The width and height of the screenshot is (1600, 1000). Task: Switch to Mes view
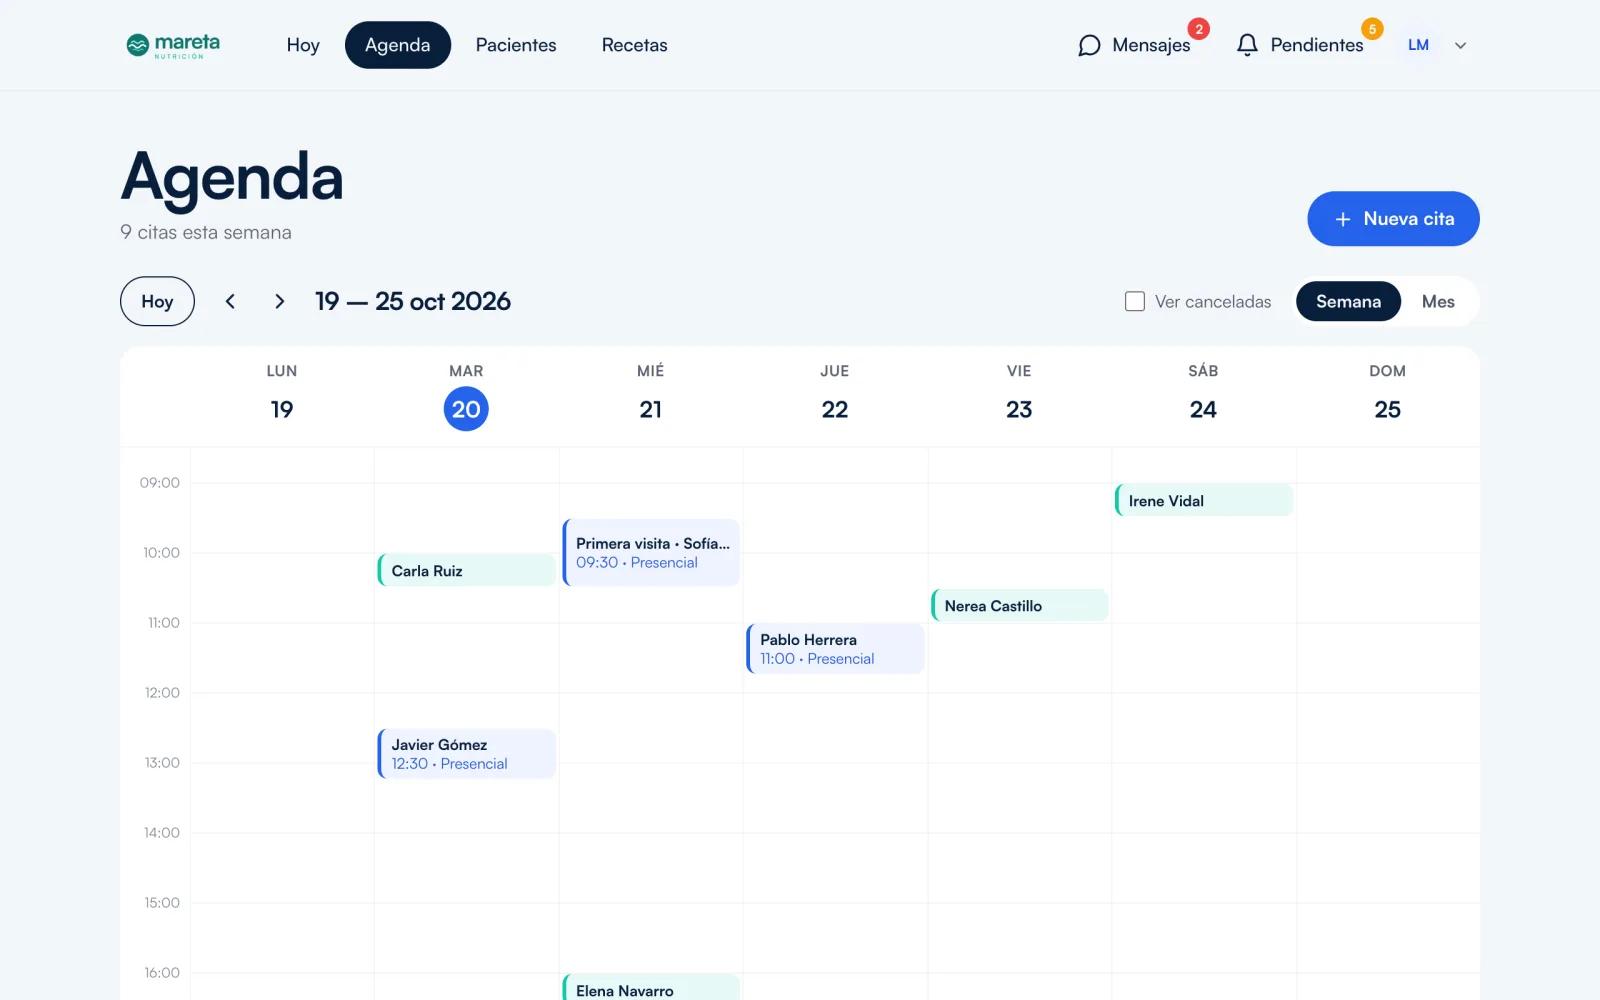tap(1438, 301)
